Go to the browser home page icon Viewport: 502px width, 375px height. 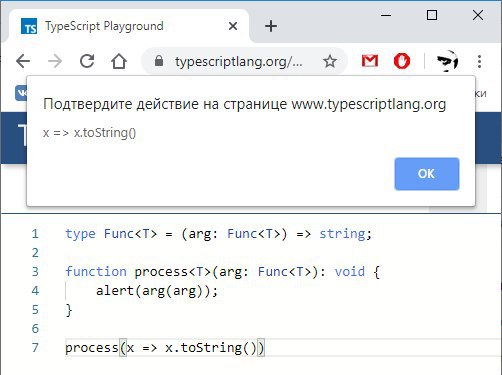(x=119, y=61)
